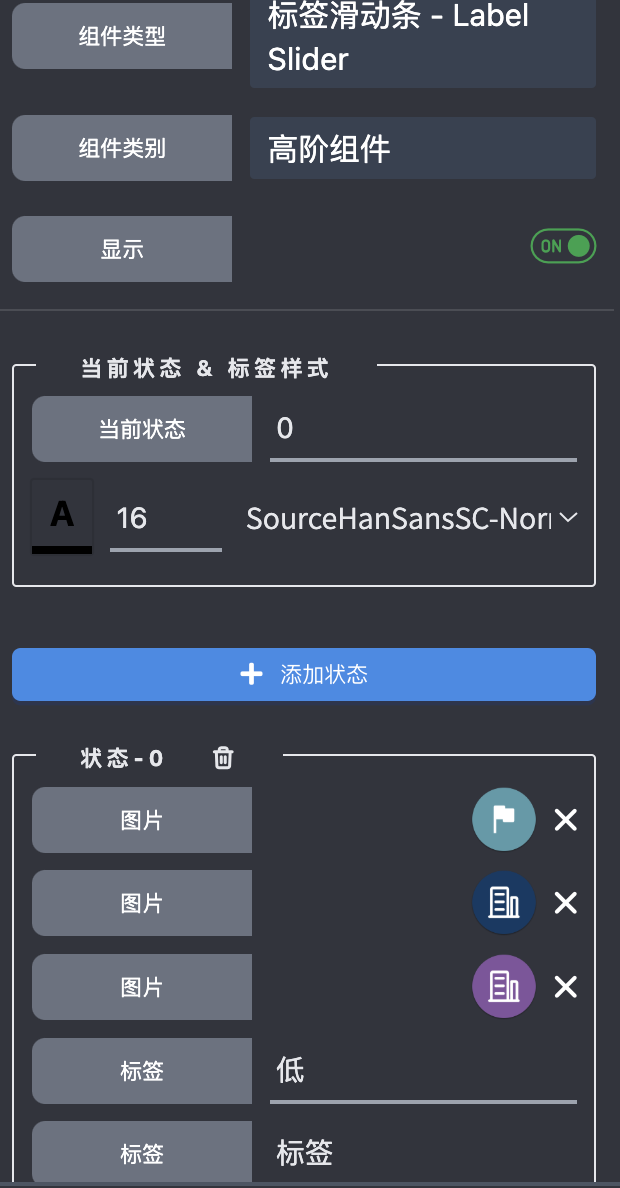620x1188 pixels.
Task: Remove the dark blue building image with X
Action: (565, 903)
